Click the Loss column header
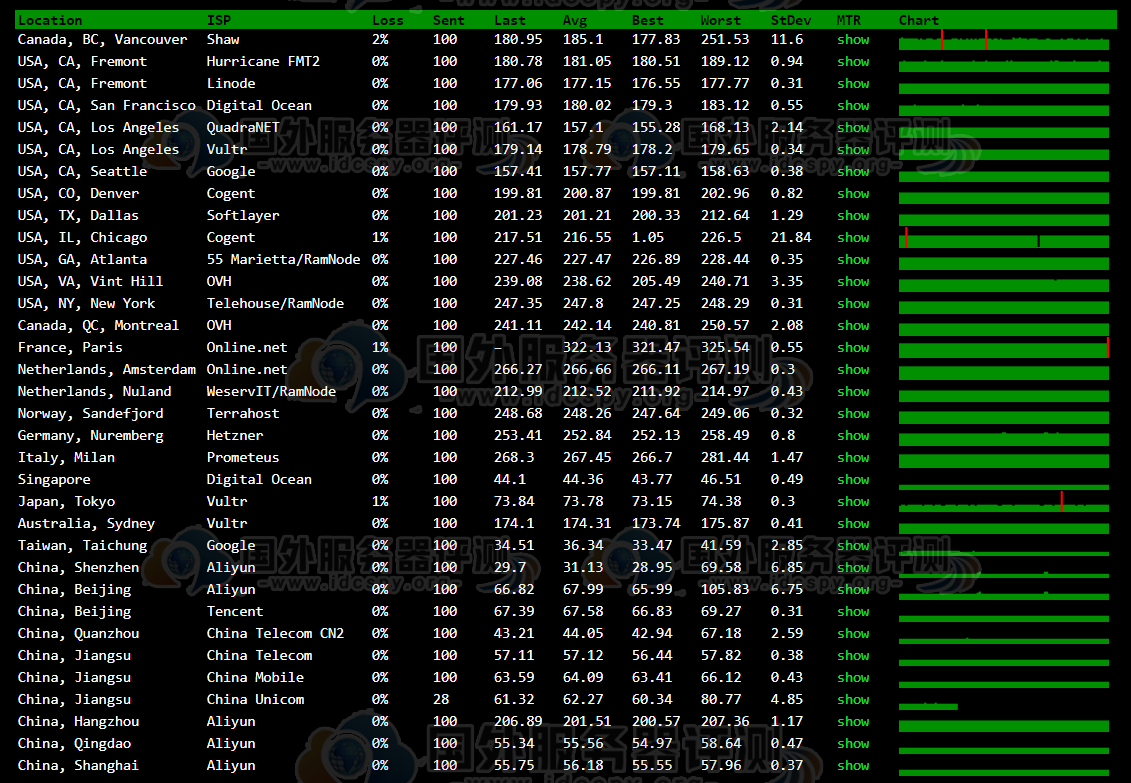This screenshot has width=1131, height=783. coord(387,20)
